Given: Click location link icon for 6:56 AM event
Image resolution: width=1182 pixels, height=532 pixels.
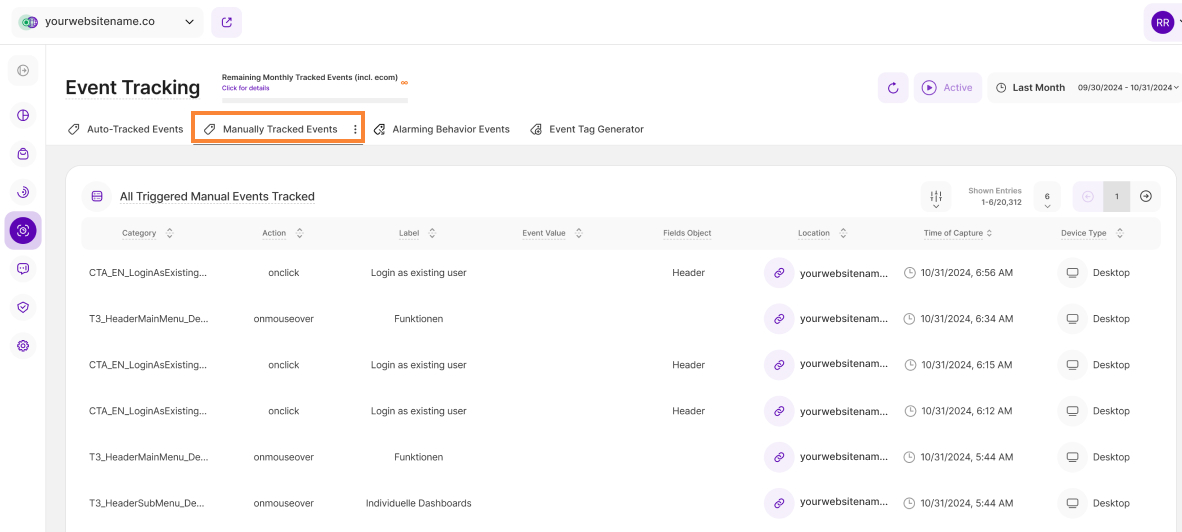Looking at the screenshot, I should (x=778, y=273).
